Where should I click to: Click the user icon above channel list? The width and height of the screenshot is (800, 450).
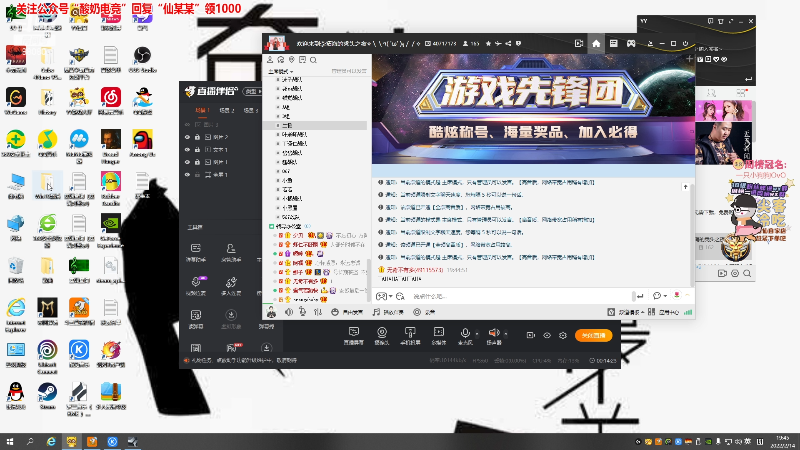click(270, 60)
